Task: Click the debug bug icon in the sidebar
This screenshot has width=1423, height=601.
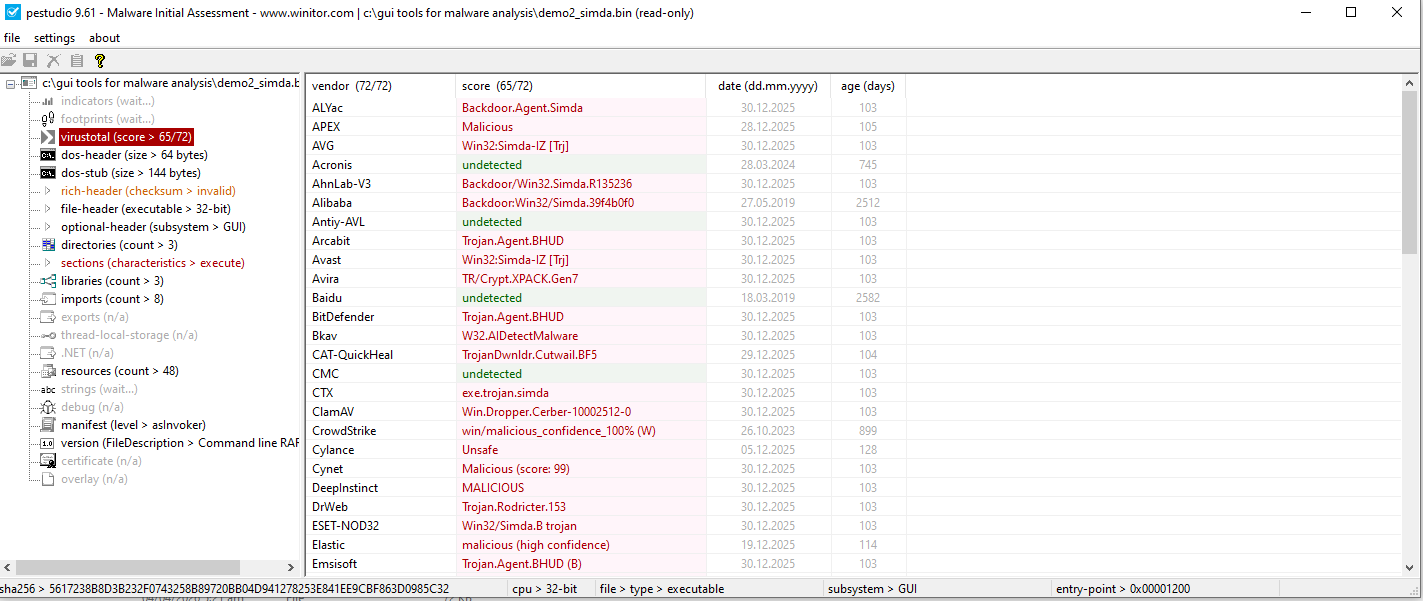Action: (x=47, y=407)
